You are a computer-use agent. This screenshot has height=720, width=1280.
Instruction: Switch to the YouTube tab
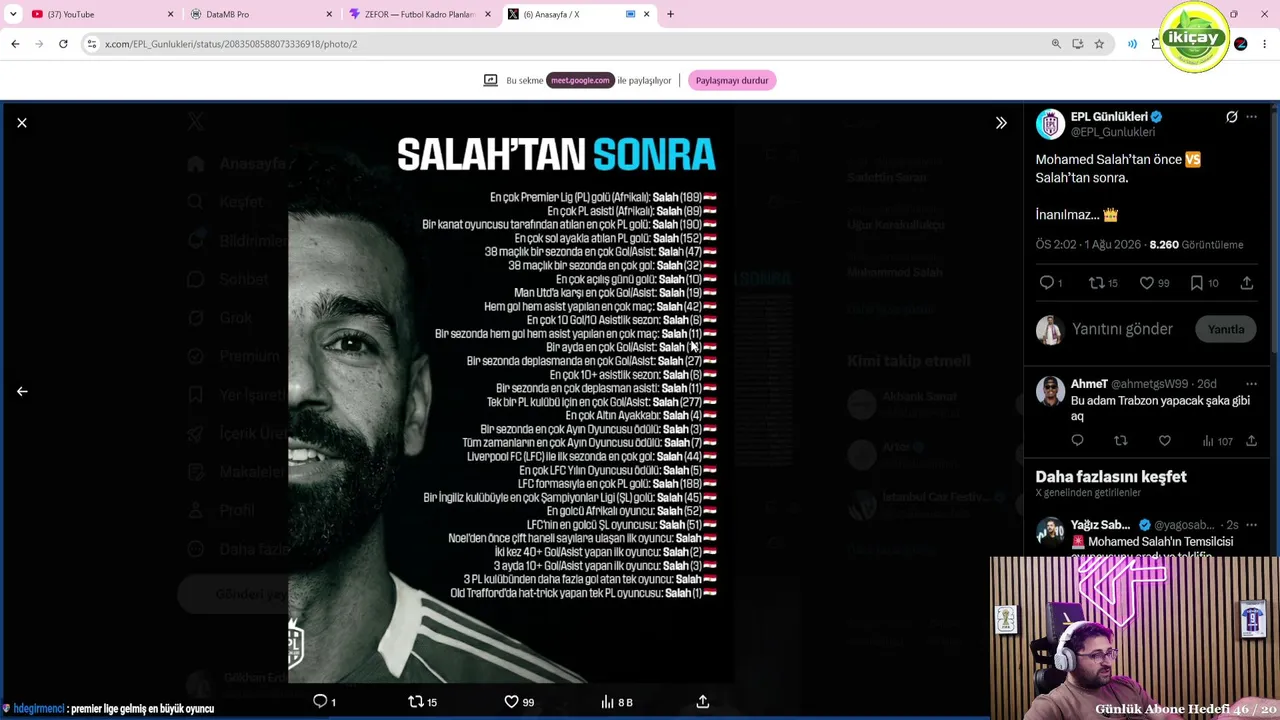(100, 14)
